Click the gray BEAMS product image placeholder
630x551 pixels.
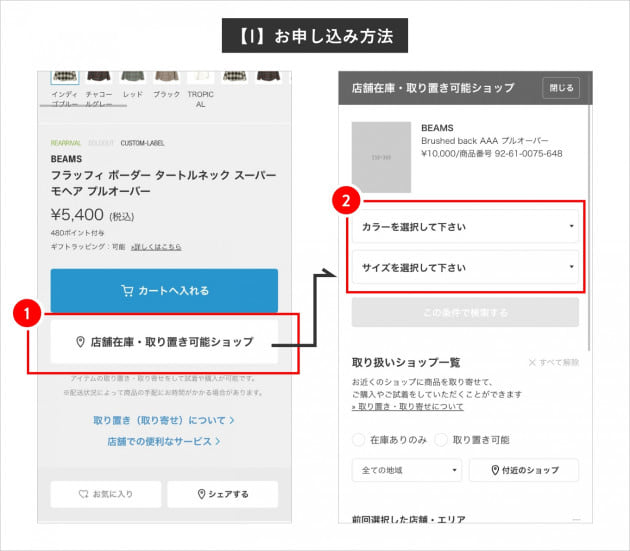coord(381,157)
